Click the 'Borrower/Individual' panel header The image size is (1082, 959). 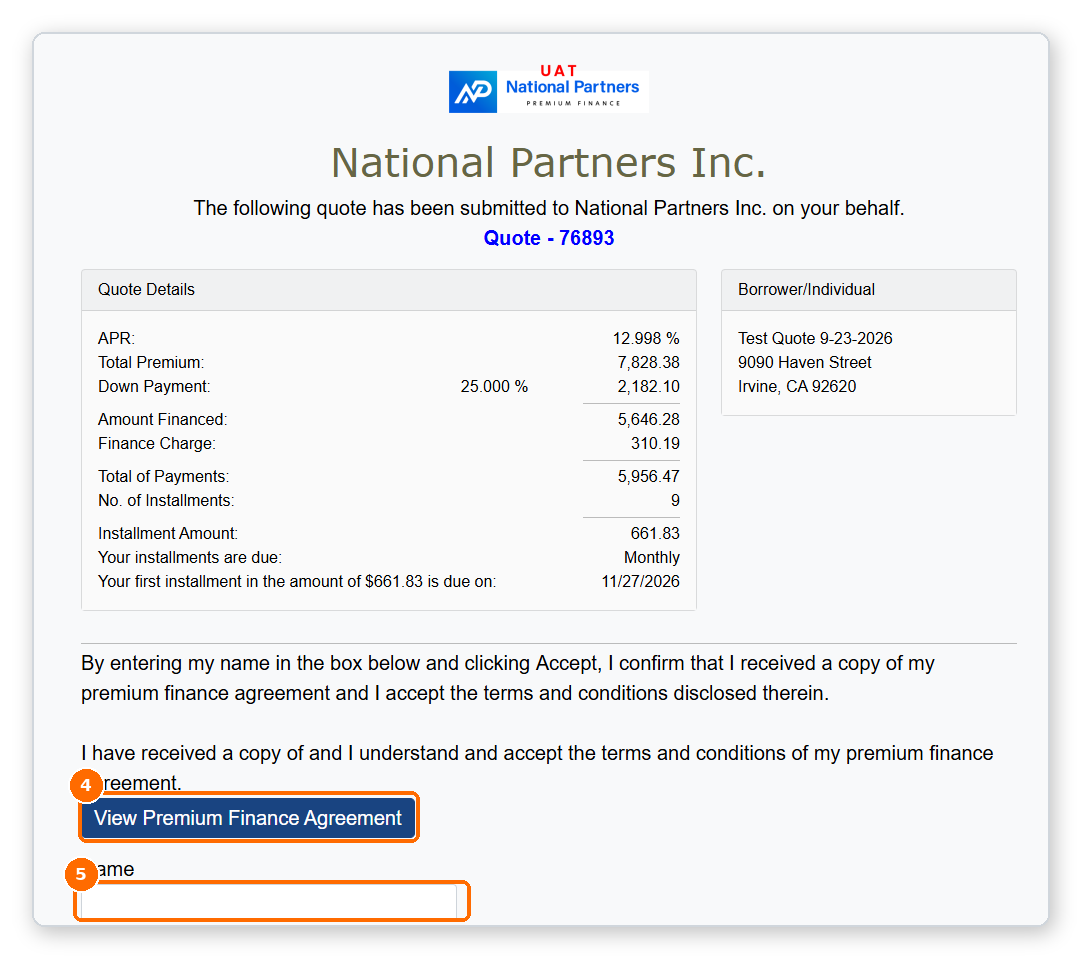[x=869, y=290]
